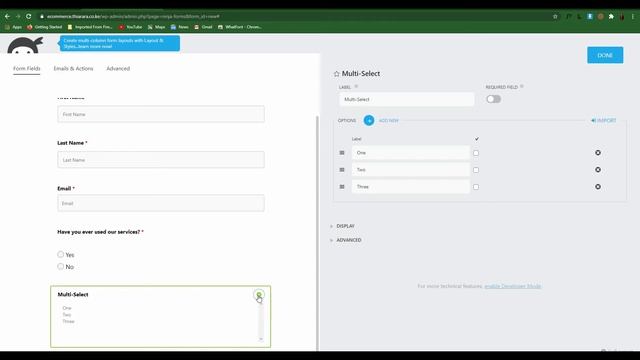640x360 pixels.
Task: Click the Done button
Action: coord(605,55)
